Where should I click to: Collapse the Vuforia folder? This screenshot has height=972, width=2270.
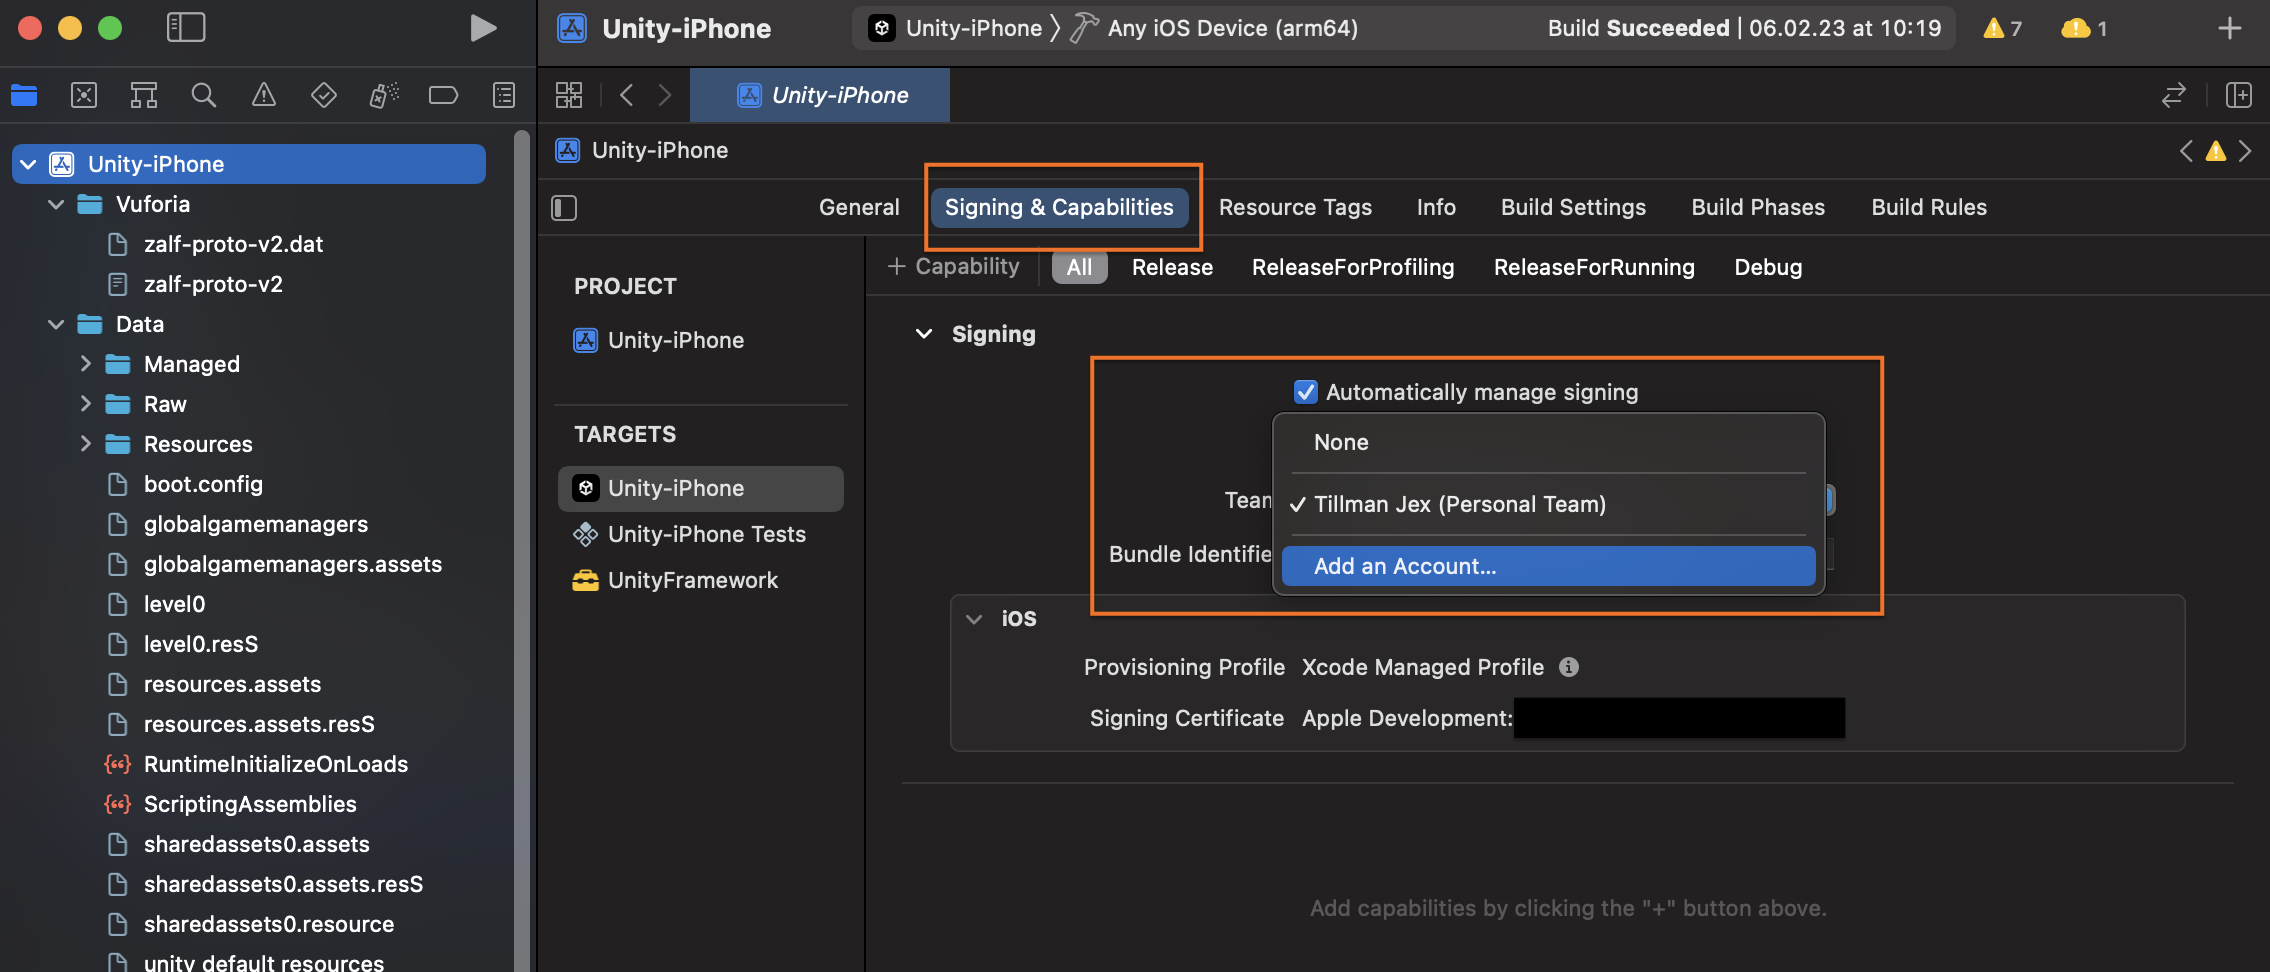click(57, 204)
